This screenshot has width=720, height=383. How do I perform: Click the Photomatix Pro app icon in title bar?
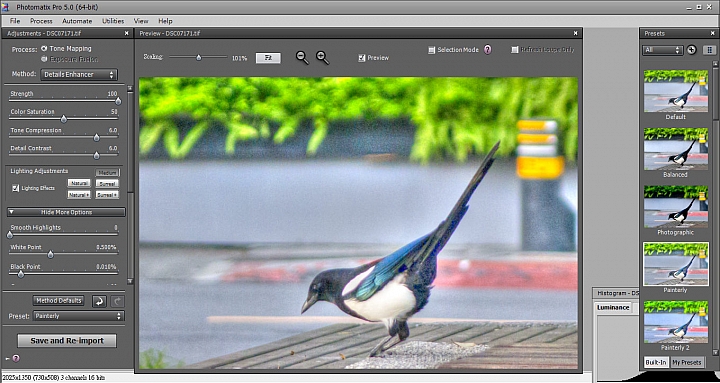pyautogui.click(x=6, y=7)
